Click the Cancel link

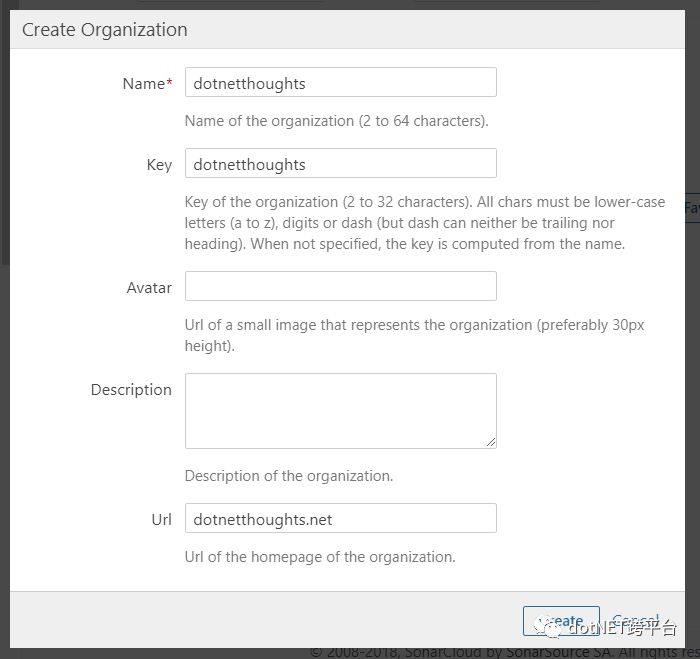tap(635, 621)
